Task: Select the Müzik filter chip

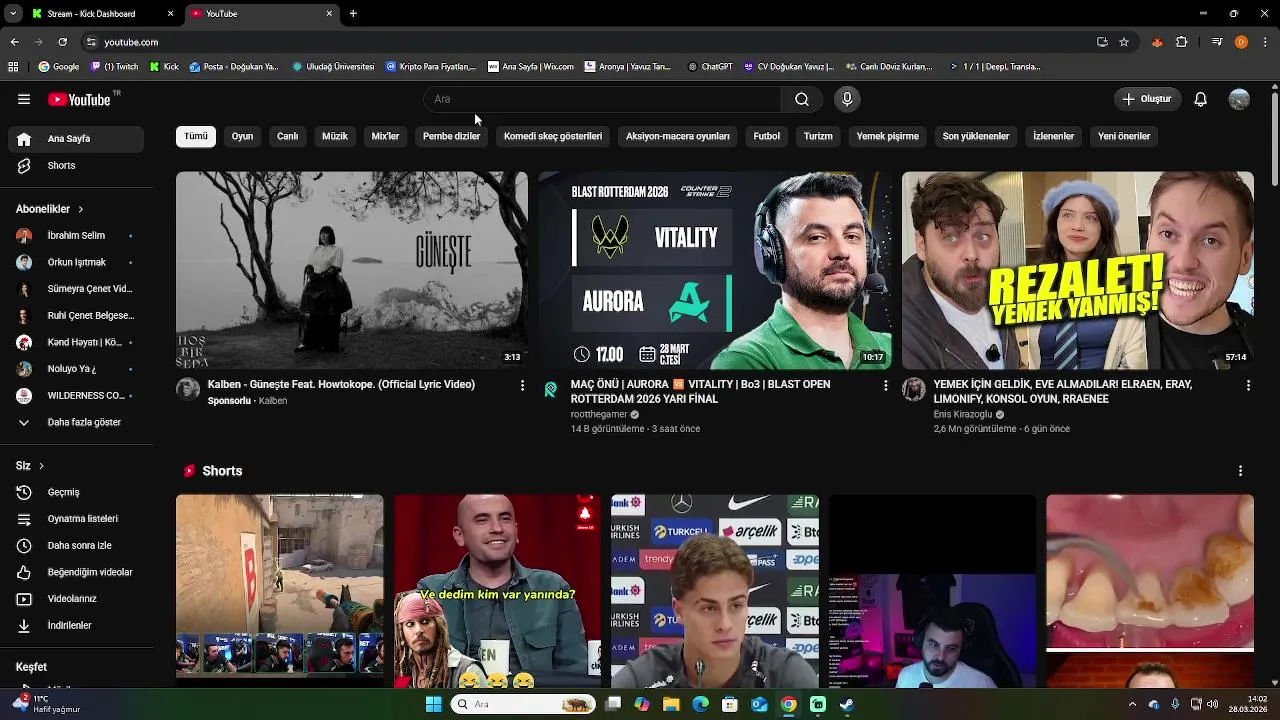Action: click(335, 136)
